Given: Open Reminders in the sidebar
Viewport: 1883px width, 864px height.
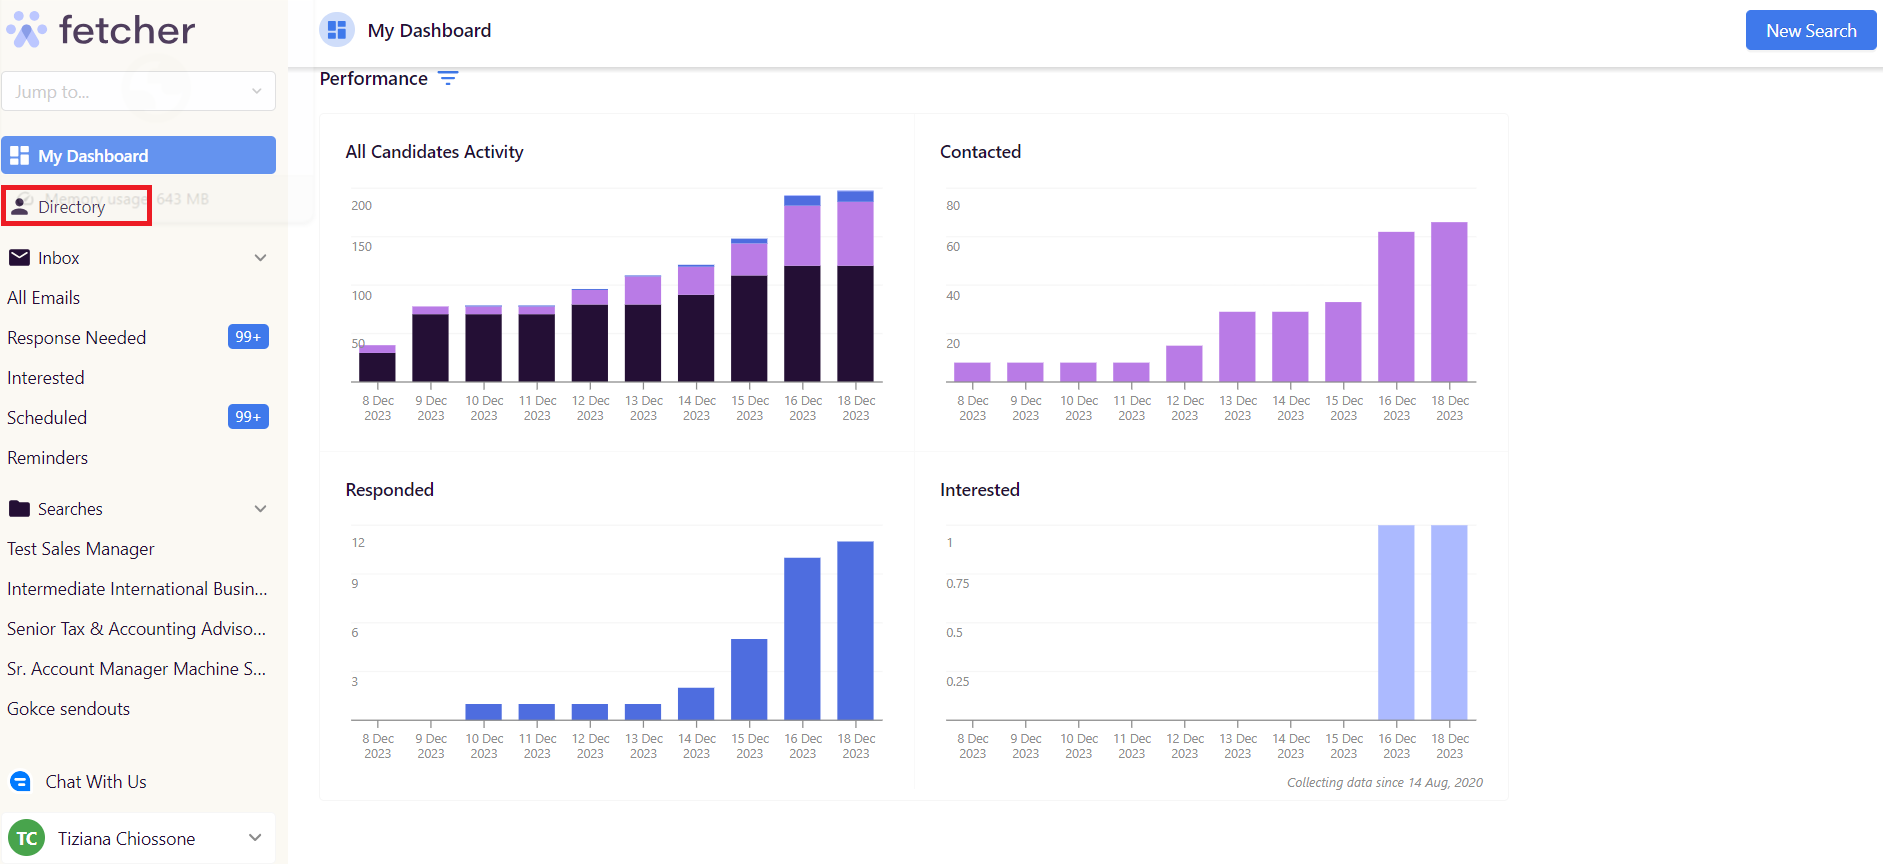Looking at the screenshot, I should click(48, 458).
